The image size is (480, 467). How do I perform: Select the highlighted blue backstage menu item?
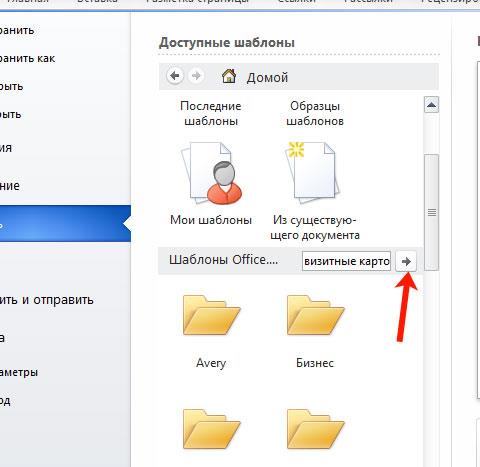click(65, 224)
